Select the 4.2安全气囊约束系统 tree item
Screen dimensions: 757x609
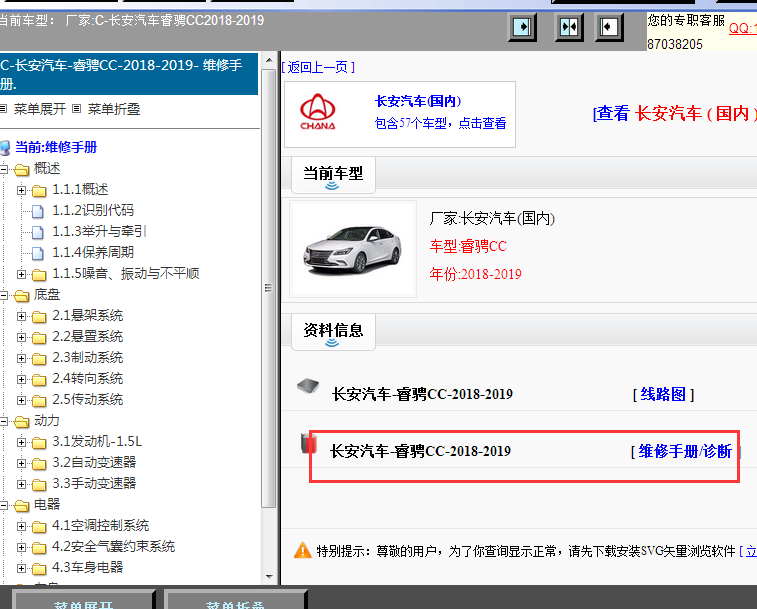[x=113, y=546]
